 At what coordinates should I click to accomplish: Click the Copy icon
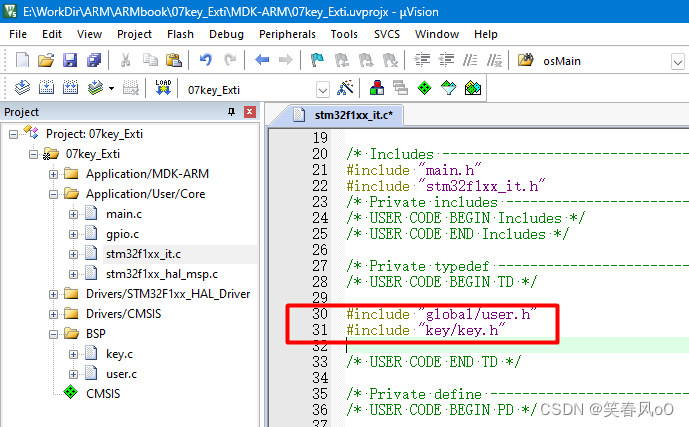150,60
